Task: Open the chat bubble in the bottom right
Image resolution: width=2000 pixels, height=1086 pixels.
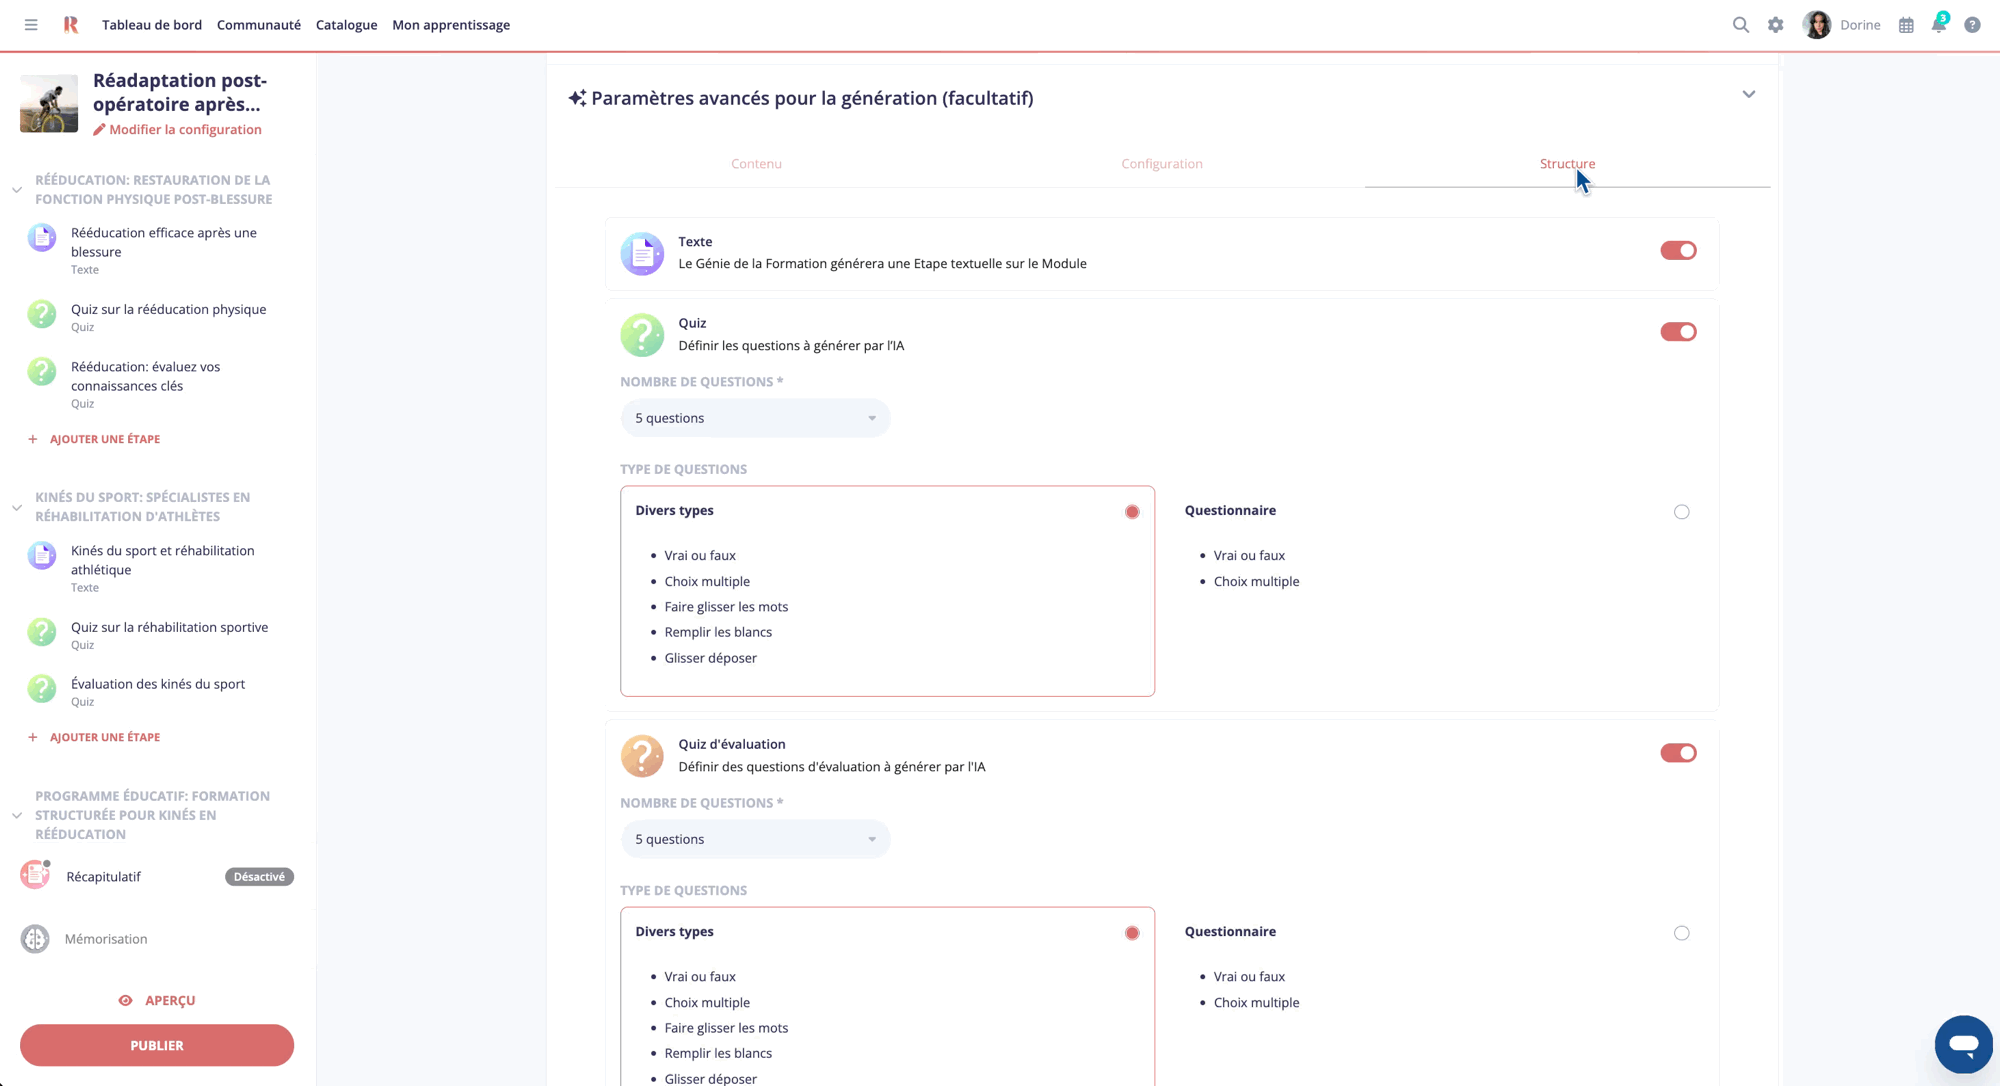Action: [x=1963, y=1044]
